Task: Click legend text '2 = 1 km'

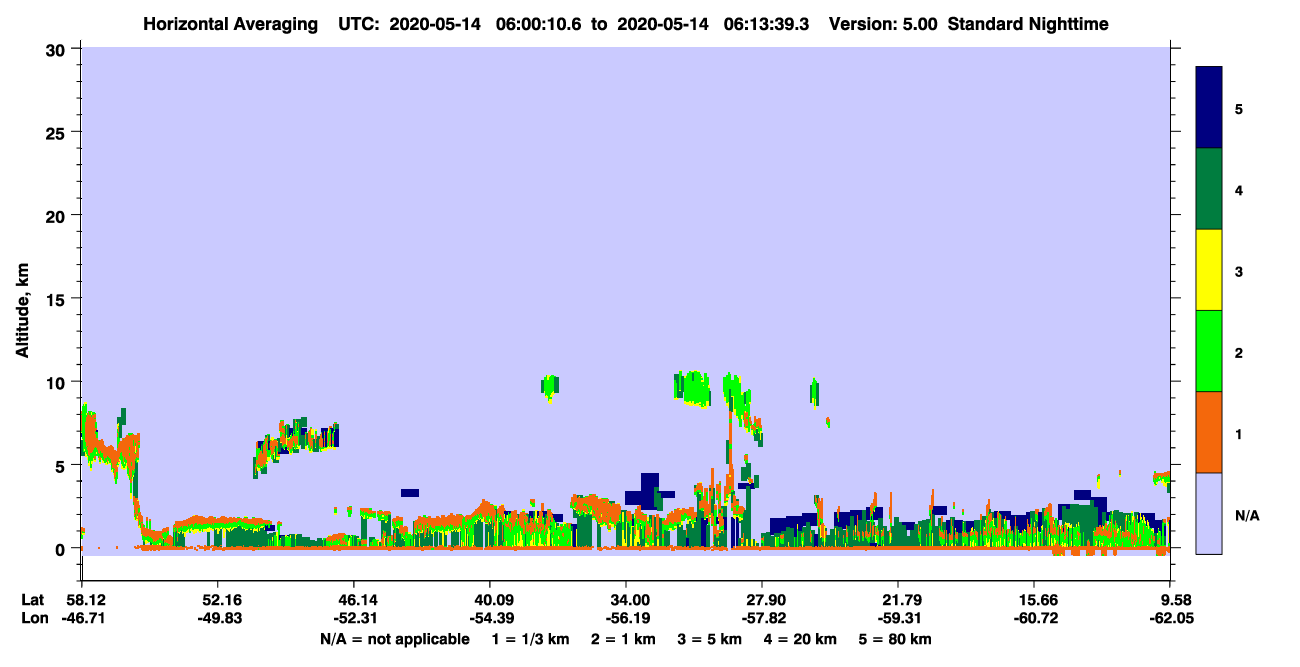Action: (623, 639)
